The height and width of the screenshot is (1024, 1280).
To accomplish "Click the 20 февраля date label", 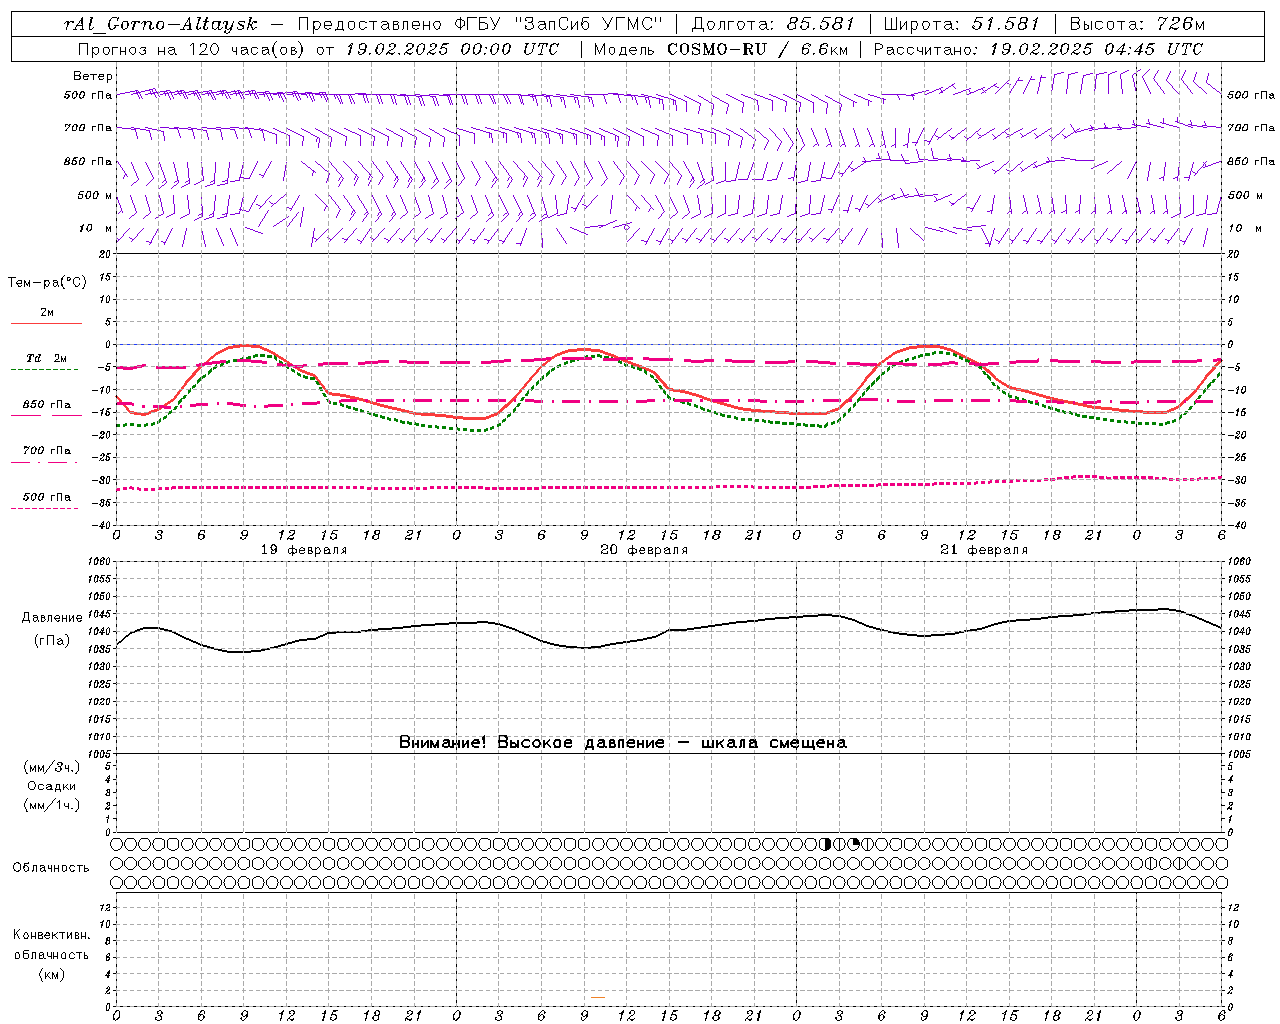I will pos(644,550).
